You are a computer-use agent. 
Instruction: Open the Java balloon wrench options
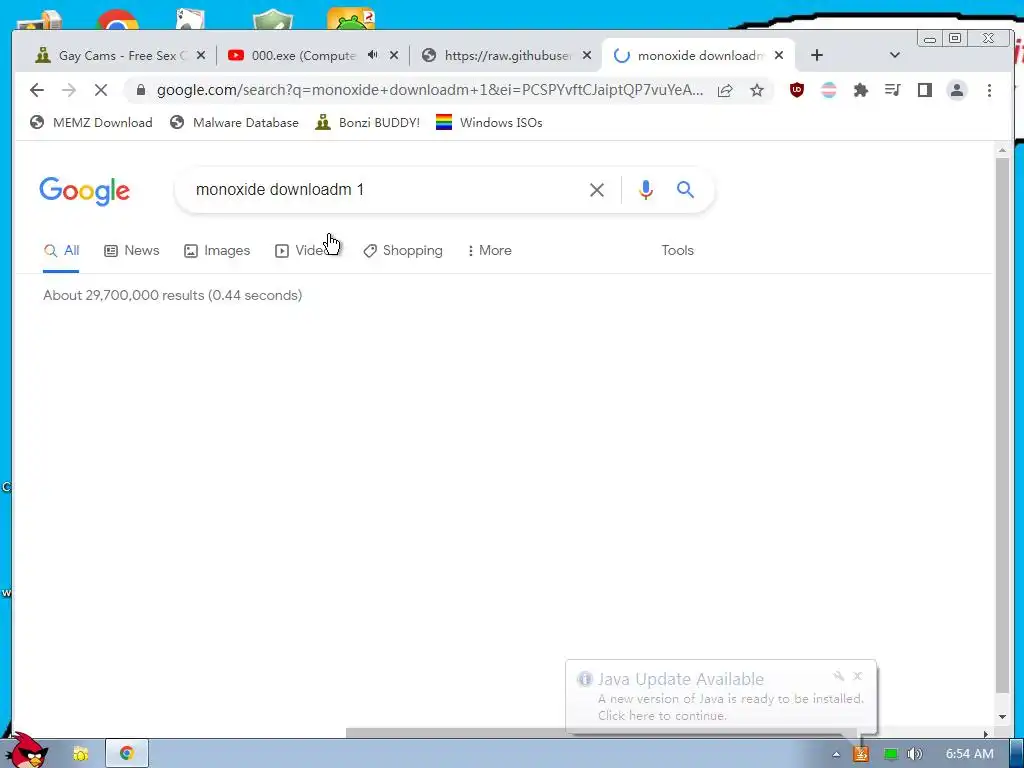coord(839,676)
